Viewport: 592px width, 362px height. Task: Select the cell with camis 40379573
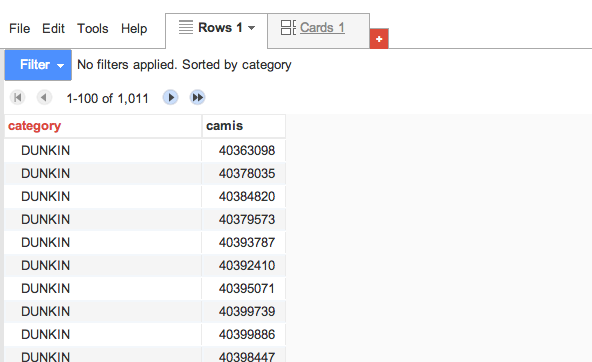pos(244,219)
